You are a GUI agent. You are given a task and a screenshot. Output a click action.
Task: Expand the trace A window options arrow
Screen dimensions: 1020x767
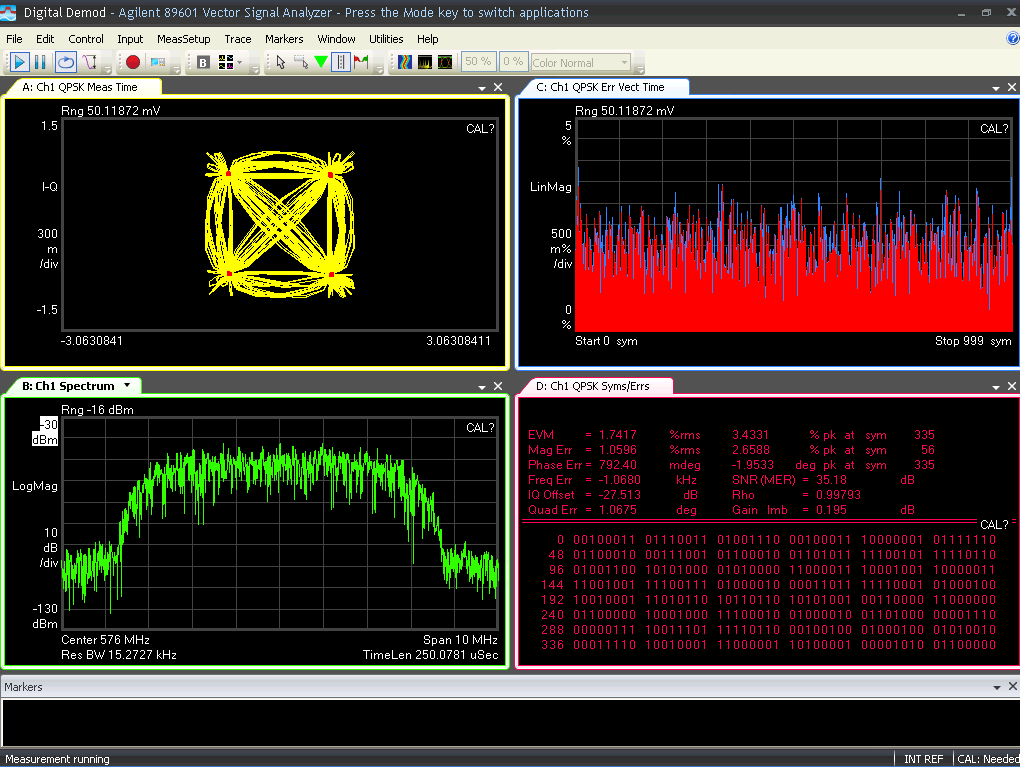[x=482, y=88]
